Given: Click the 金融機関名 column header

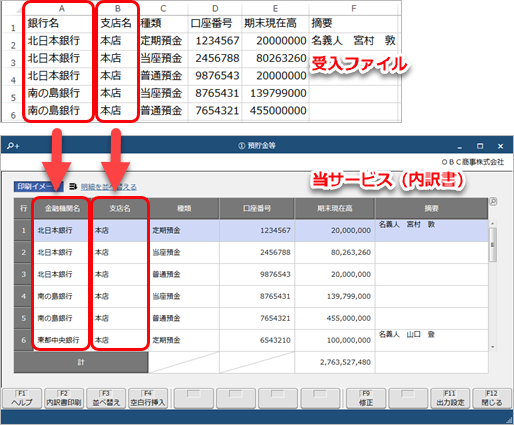Looking at the screenshot, I should tap(62, 209).
